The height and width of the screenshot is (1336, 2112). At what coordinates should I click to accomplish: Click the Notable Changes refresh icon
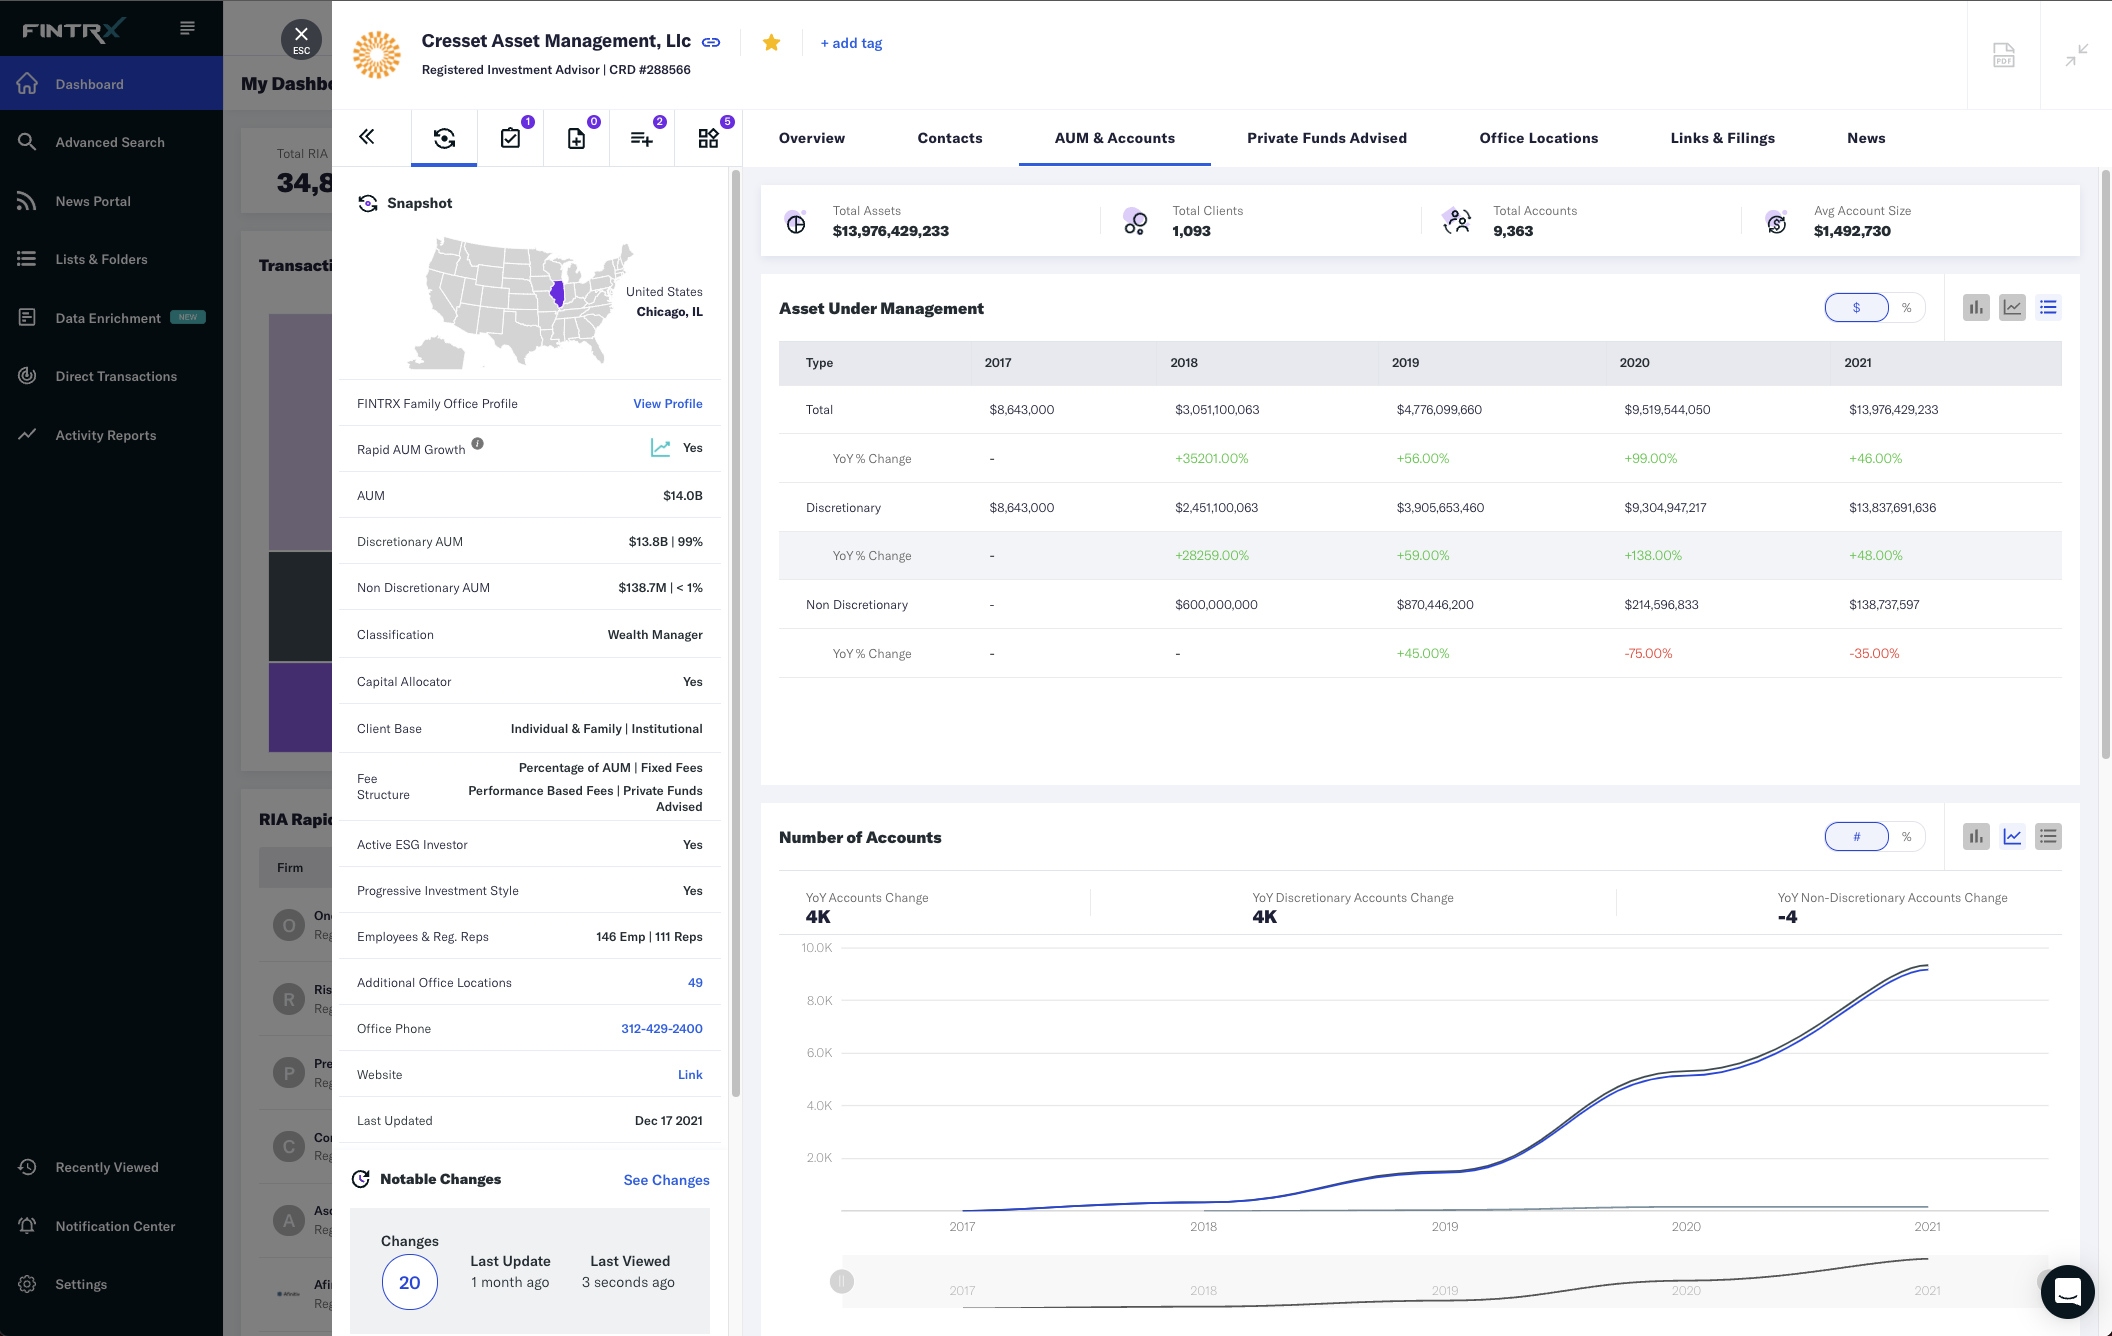(x=361, y=1179)
